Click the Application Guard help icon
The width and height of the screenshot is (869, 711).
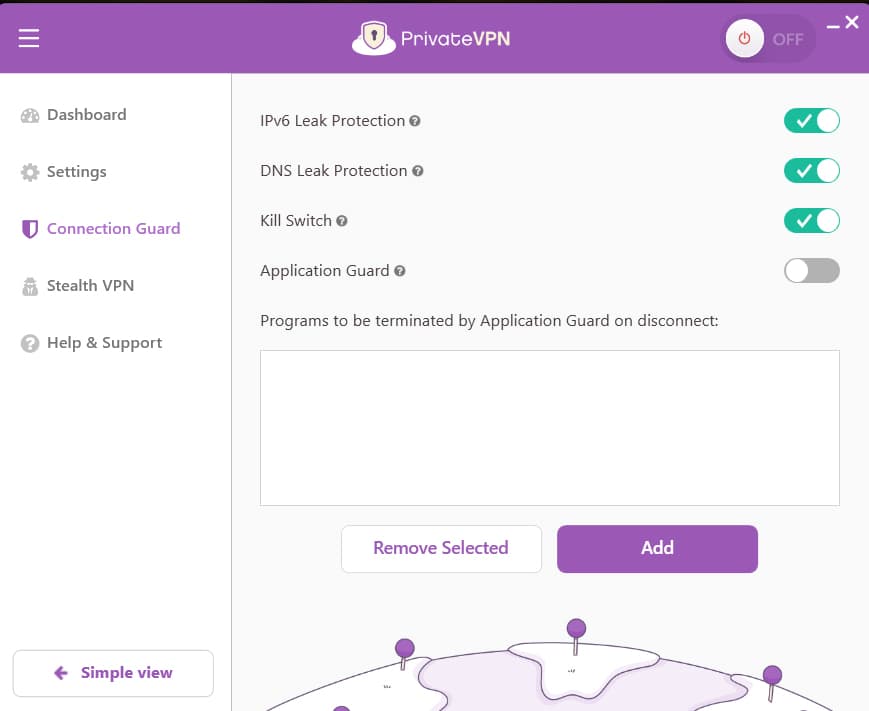pyautogui.click(x=400, y=271)
